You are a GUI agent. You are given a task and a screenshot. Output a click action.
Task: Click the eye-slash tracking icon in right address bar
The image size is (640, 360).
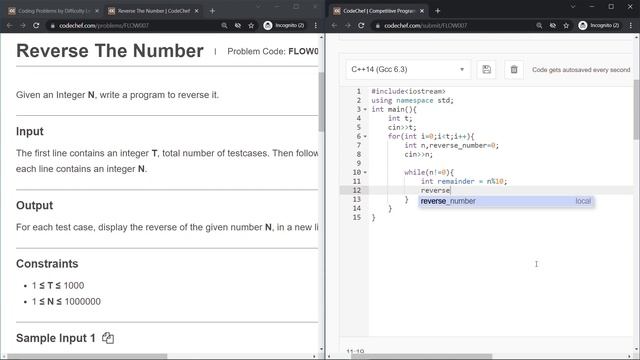[x=553, y=25]
